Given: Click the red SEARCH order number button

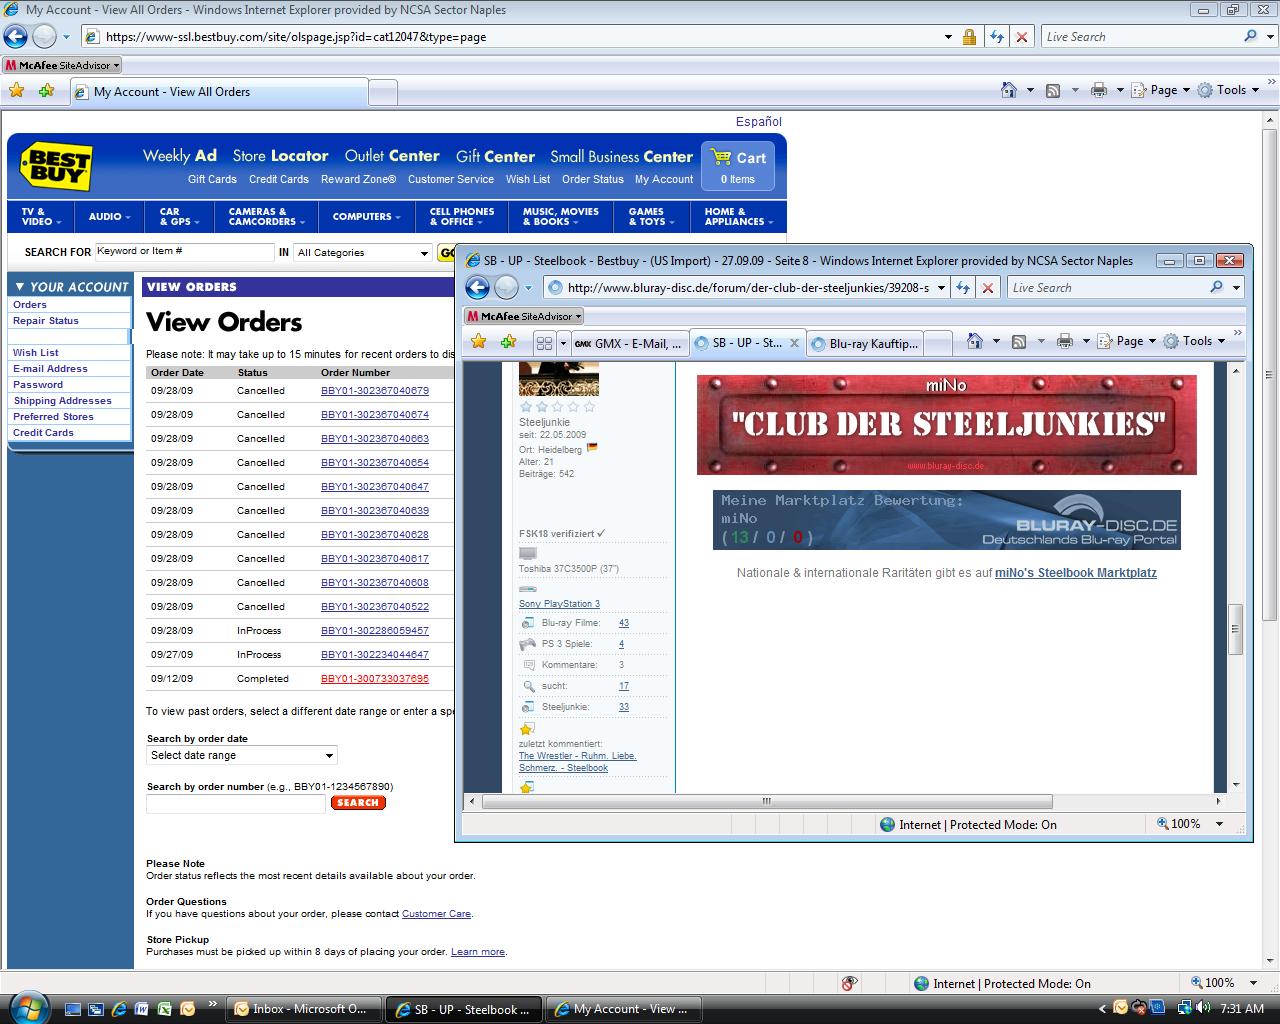Looking at the screenshot, I should (x=358, y=803).
